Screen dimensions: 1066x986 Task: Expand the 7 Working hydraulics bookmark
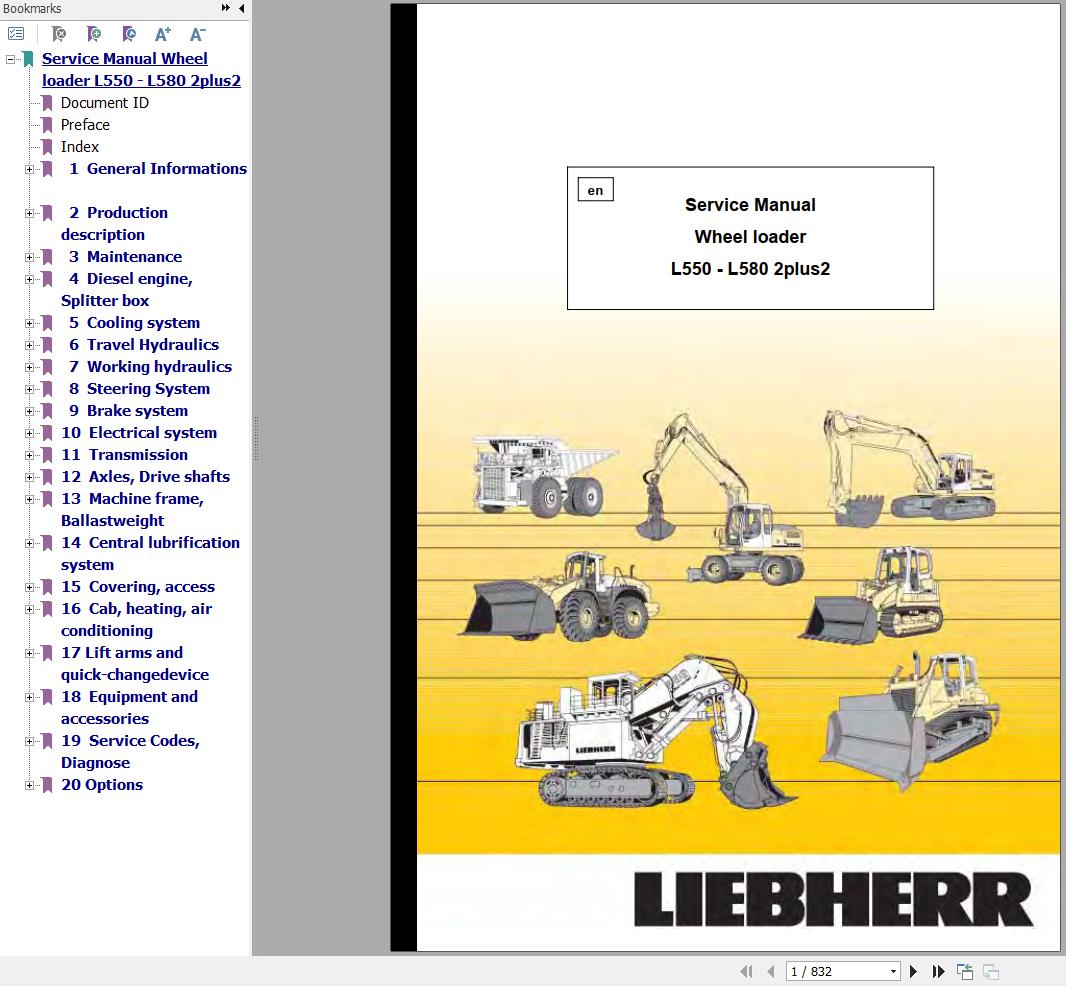(x=29, y=367)
